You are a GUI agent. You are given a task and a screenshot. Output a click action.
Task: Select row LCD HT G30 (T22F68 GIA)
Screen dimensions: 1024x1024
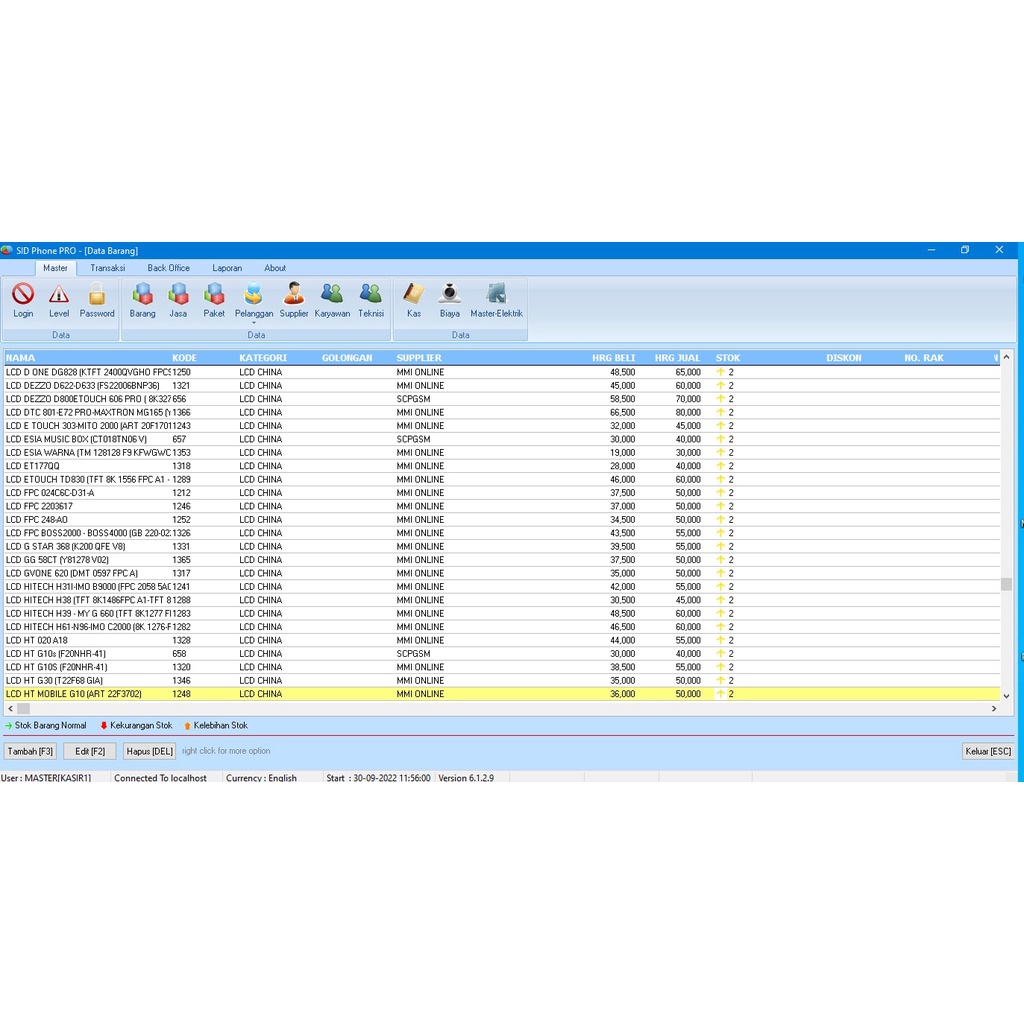click(502, 680)
